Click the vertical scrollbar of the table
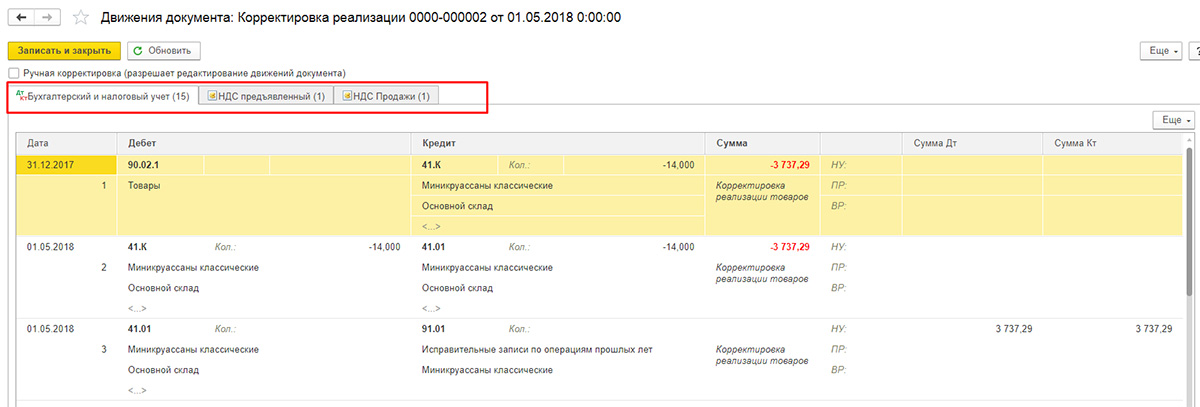This screenshot has width=1200, height=407. click(x=1189, y=270)
